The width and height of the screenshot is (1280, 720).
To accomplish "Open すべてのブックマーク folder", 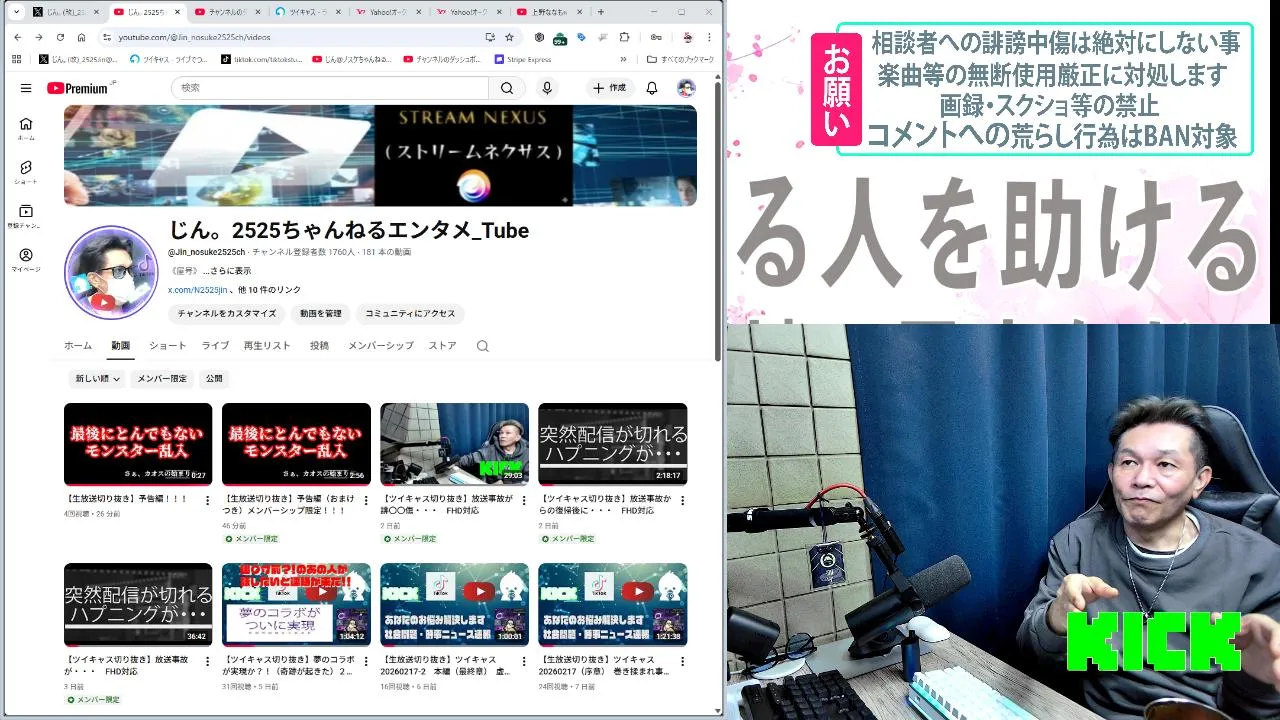I will [680, 59].
